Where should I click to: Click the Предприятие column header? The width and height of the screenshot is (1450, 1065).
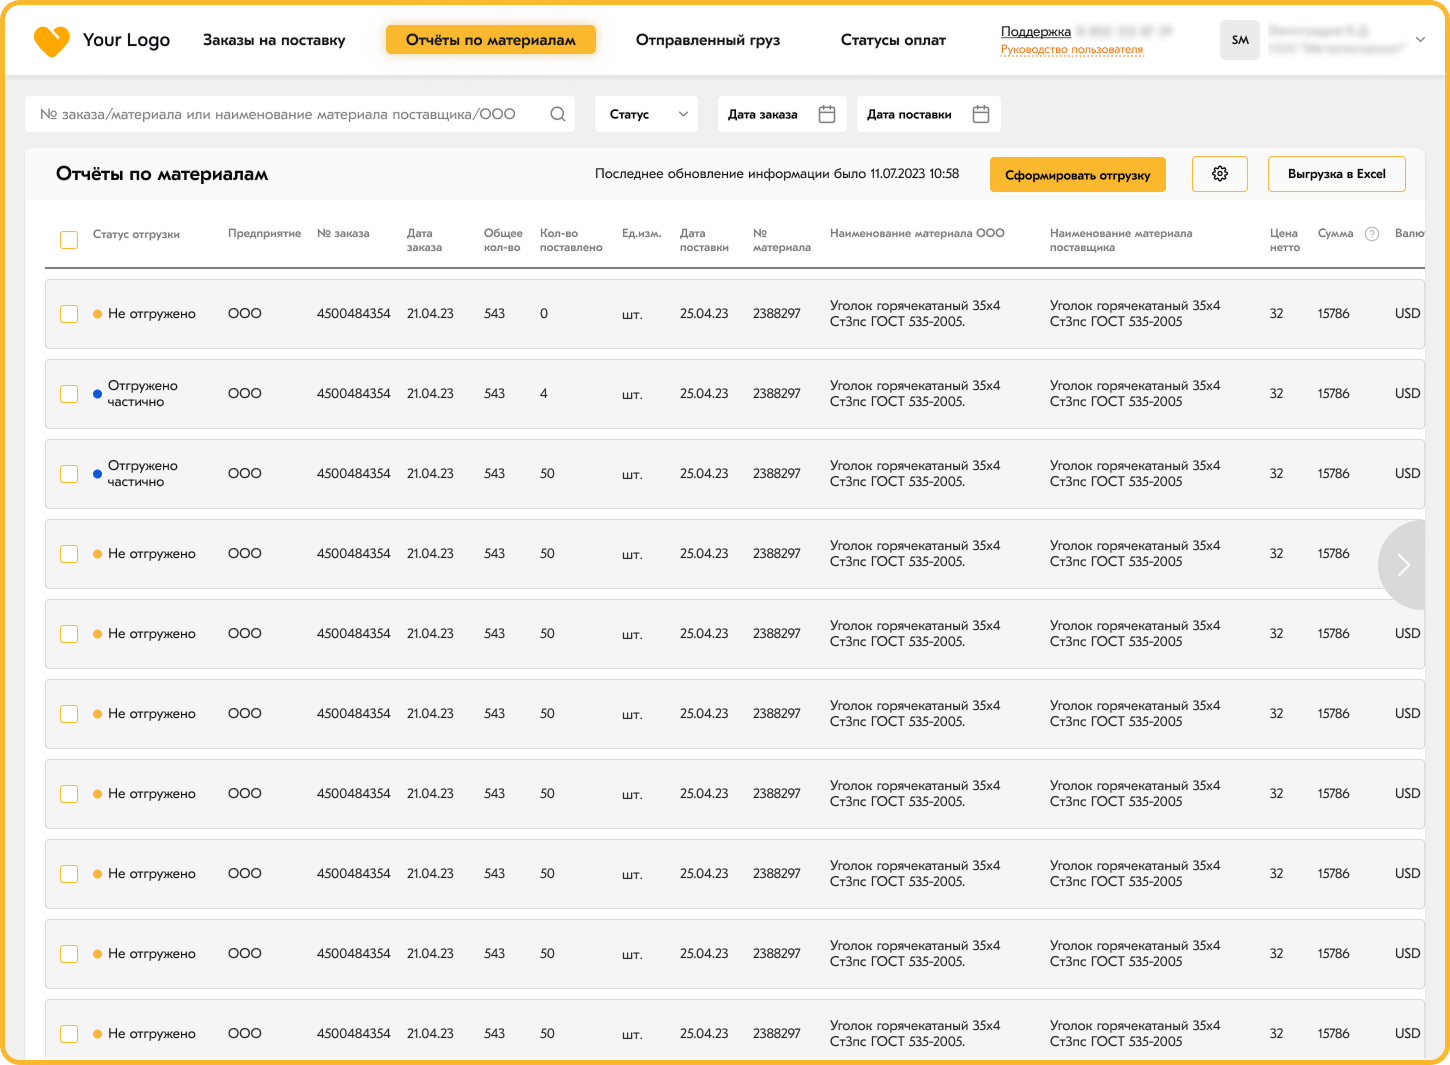pyautogui.click(x=264, y=233)
